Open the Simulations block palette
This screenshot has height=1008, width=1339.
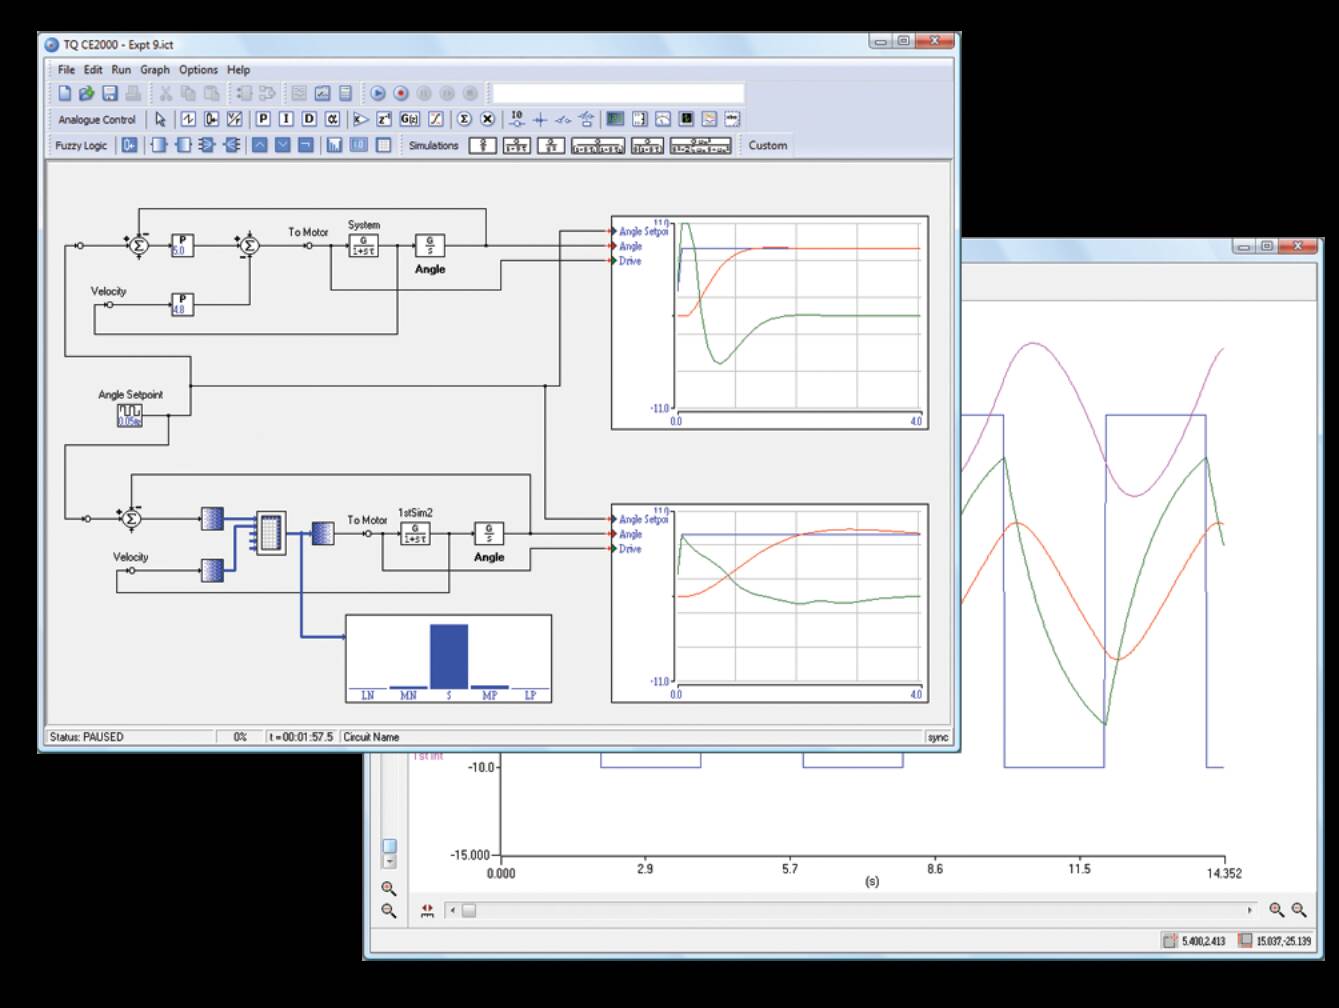(x=434, y=145)
